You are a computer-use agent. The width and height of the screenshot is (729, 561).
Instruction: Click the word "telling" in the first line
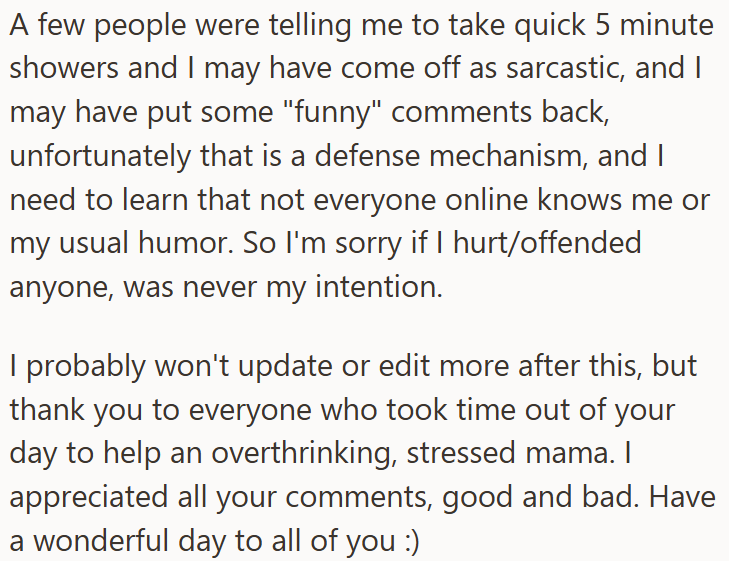tap(310, 26)
